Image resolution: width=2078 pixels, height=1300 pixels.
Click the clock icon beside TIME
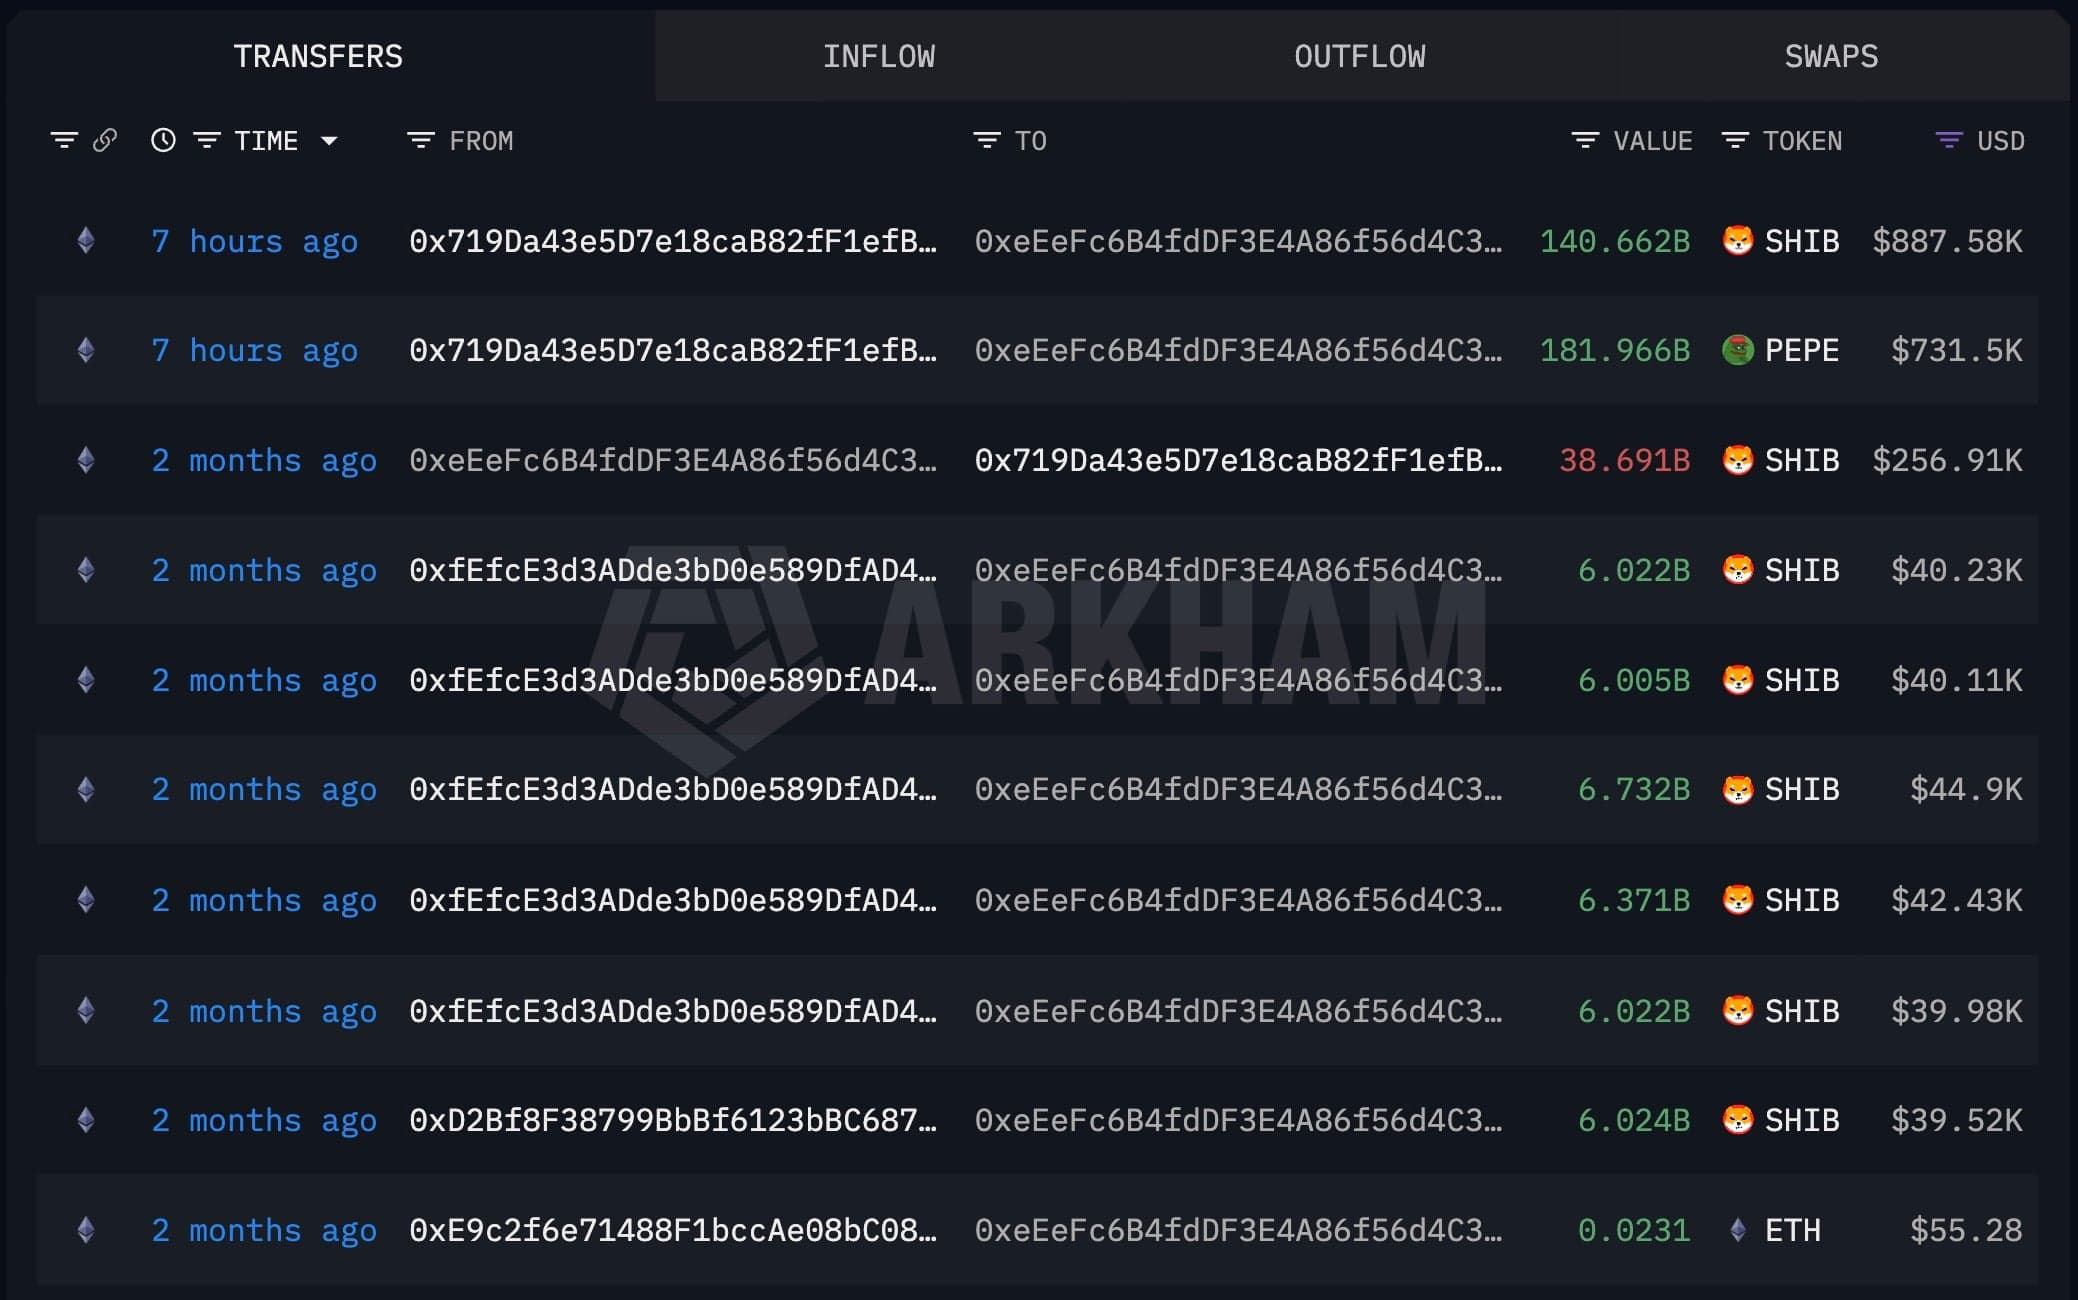[163, 141]
